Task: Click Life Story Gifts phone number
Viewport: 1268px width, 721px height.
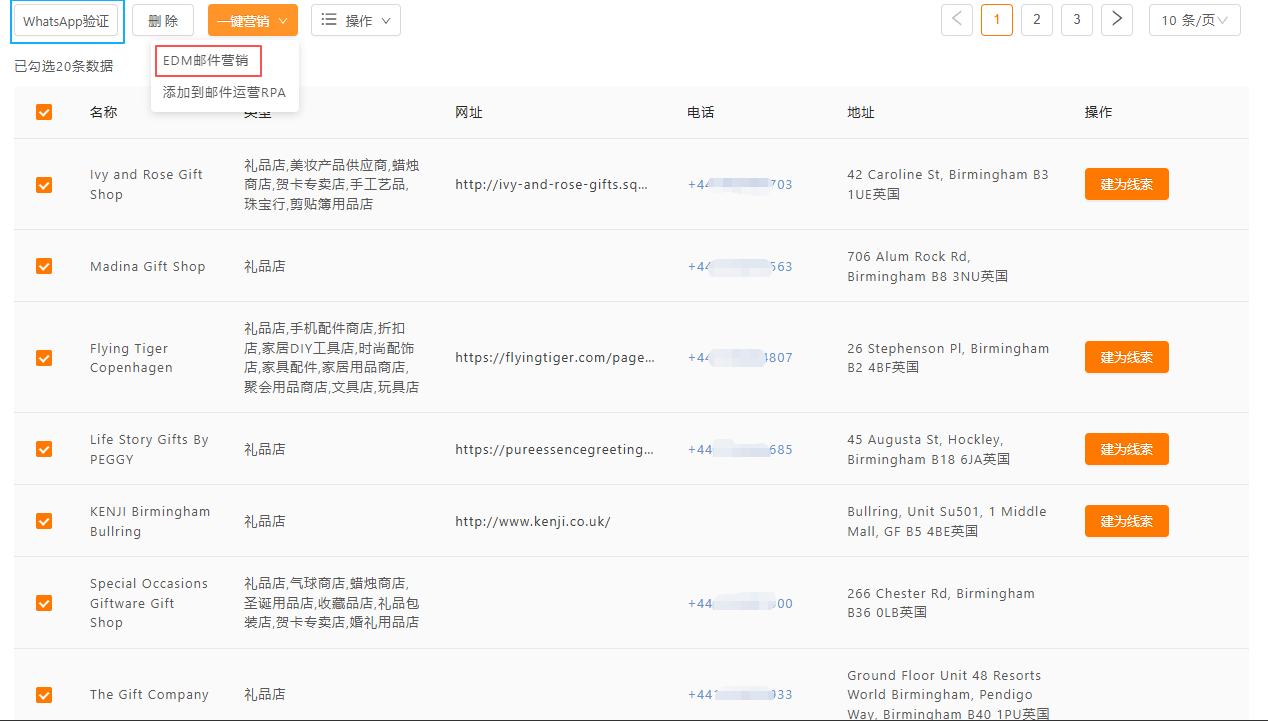Action: click(x=740, y=449)
